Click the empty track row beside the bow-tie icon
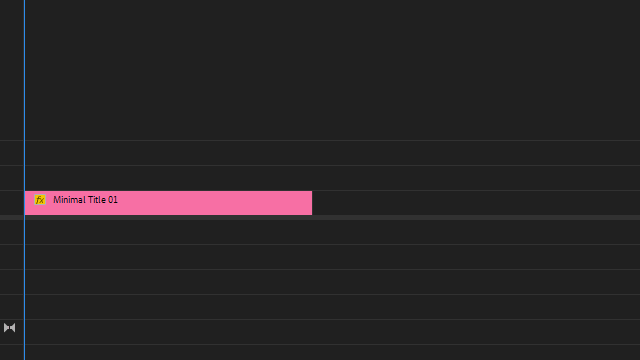This screenshot has height=360, width=640. click(x=332, y=332)
